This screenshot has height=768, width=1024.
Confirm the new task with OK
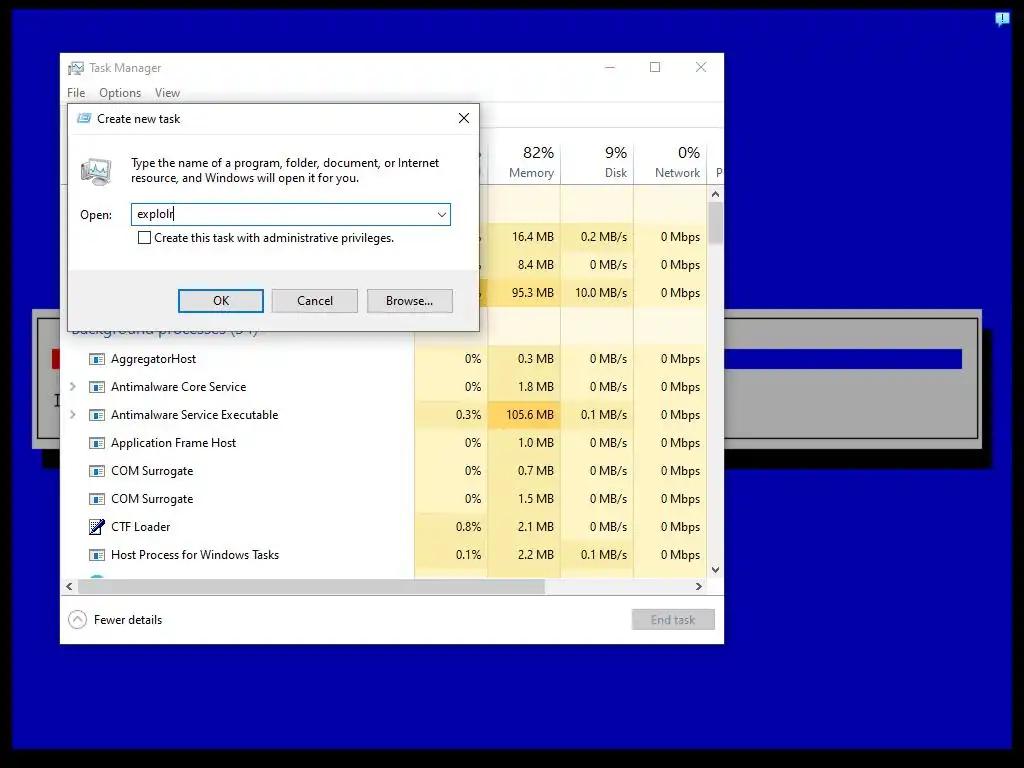click(221, 301)
